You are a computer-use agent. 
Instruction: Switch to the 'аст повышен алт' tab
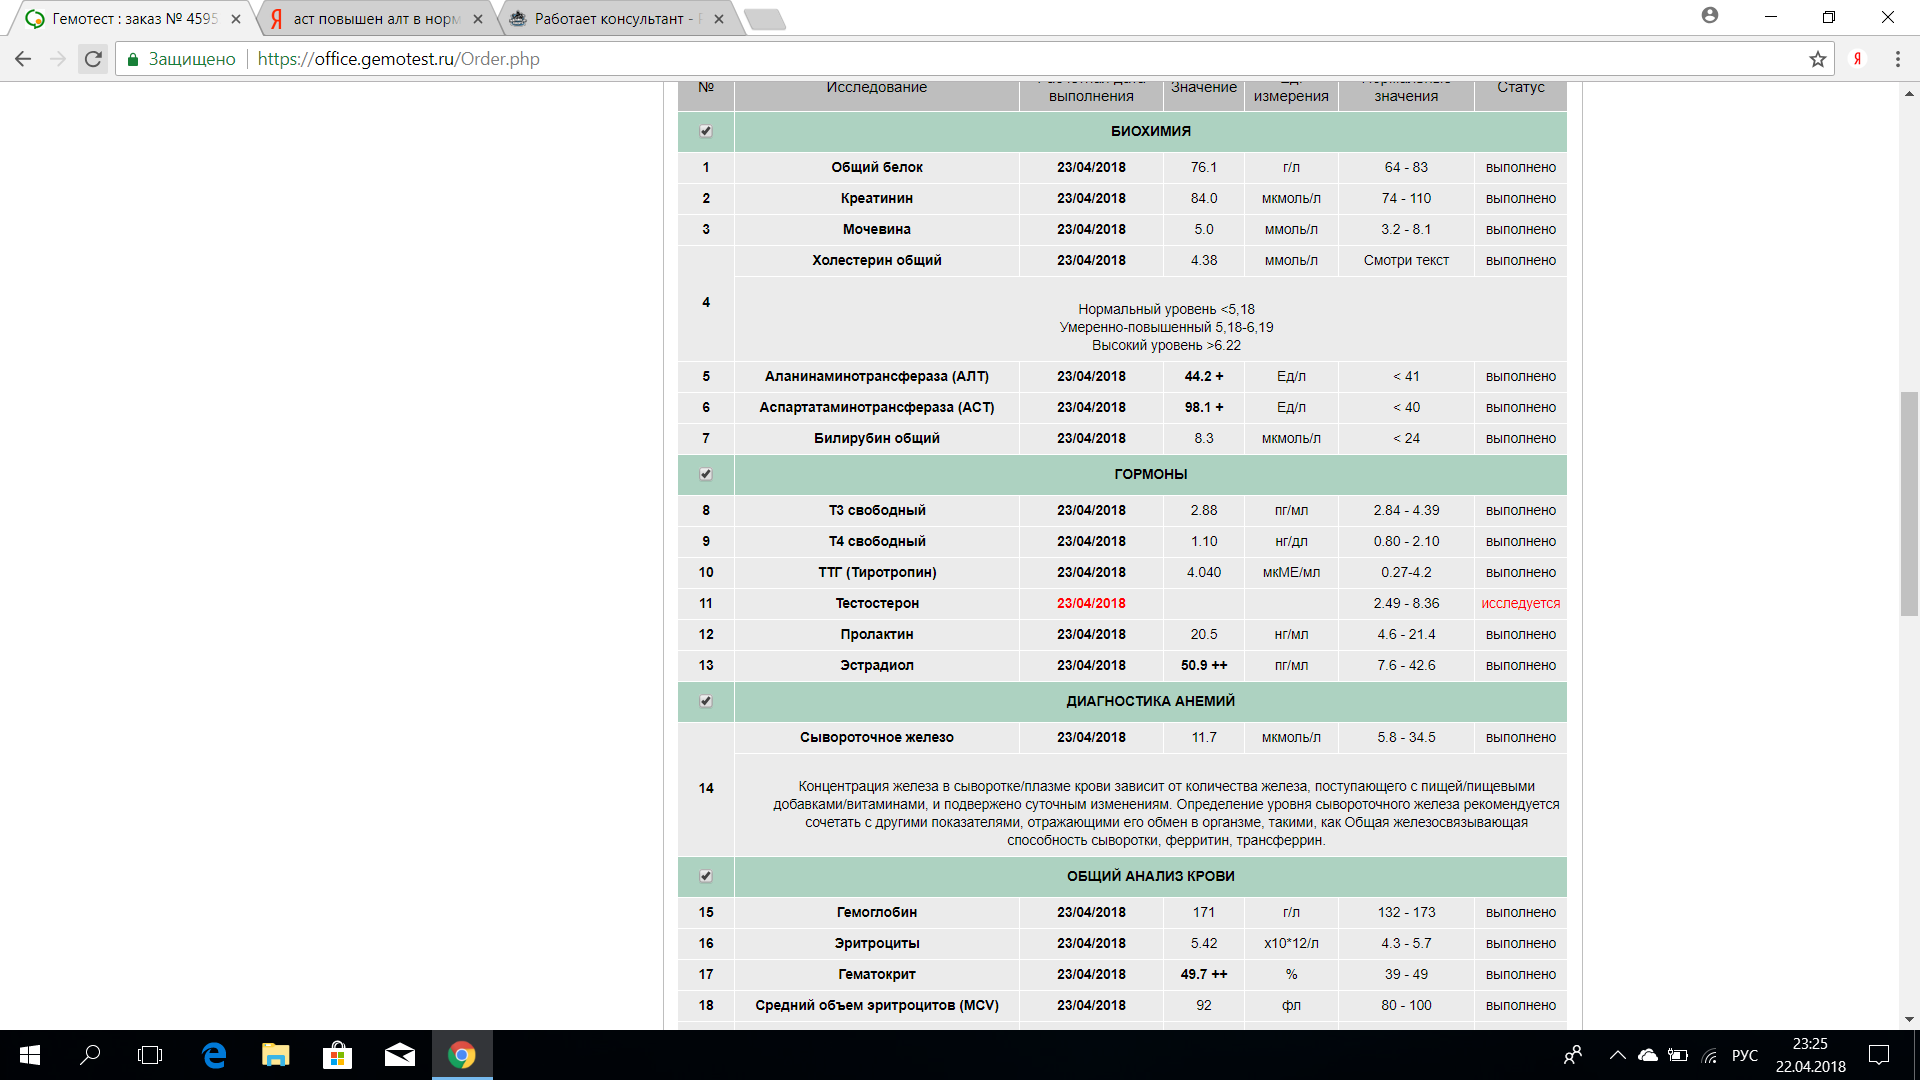[x=374, y=18]
